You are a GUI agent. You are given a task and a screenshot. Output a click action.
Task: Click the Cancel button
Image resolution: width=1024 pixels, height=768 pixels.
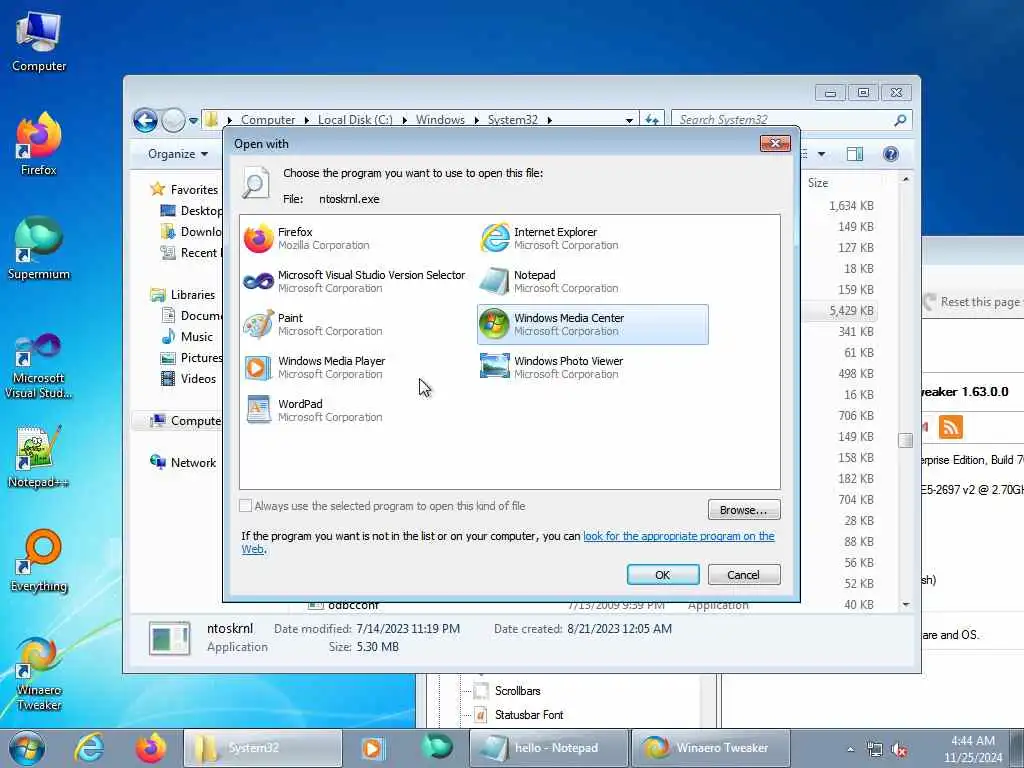click(x=744, y=575)
